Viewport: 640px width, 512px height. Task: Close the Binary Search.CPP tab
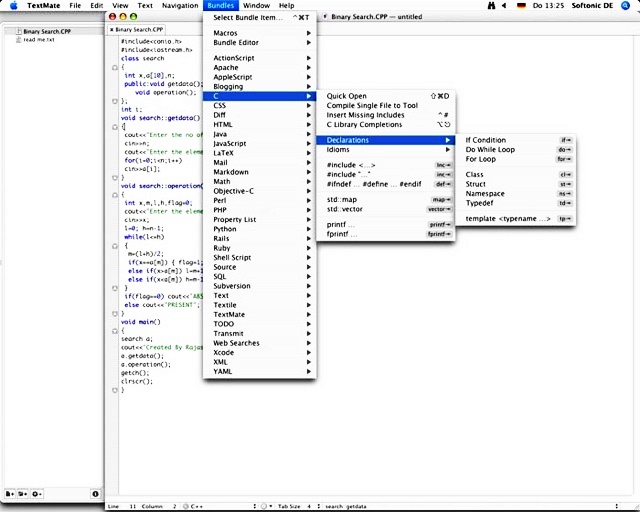[x=111, y=30]
